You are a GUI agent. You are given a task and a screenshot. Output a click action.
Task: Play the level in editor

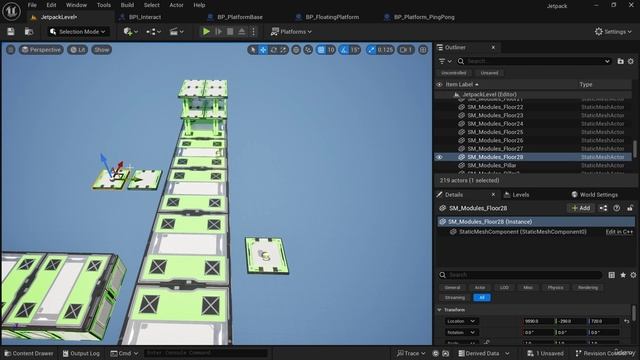coord(207,31)
